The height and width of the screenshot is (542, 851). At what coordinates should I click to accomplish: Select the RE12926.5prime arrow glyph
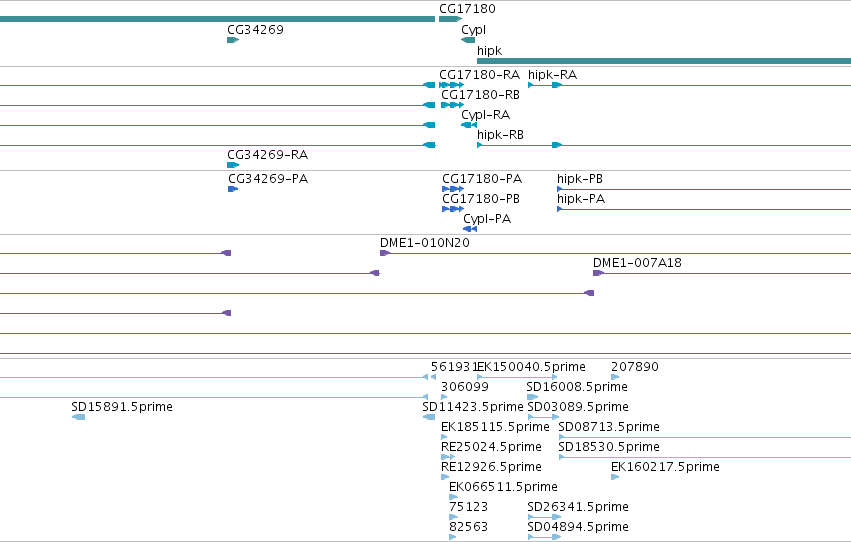[x=445, y=477]
